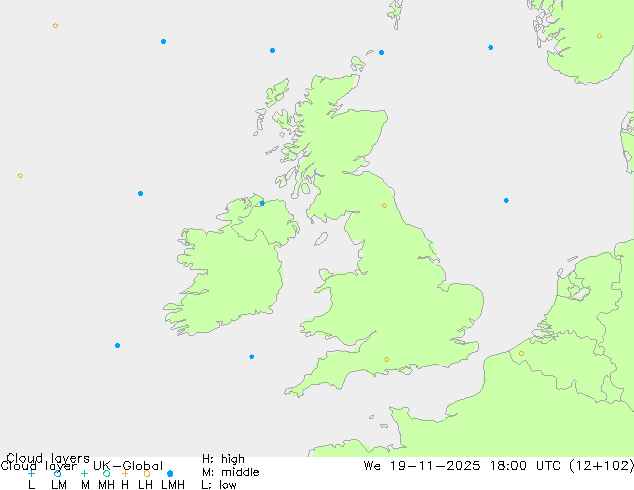Select the orange circle over Norway
This screenshot has width=634, height=490.
[599, 36]
